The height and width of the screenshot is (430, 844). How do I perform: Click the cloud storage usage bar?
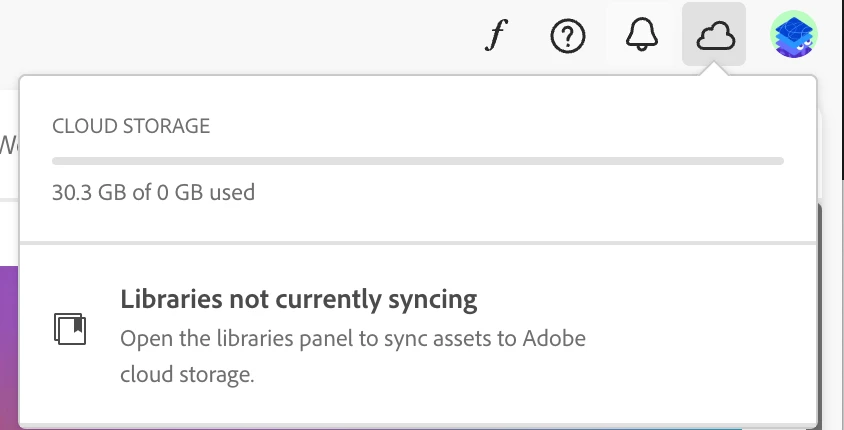tap(418, 160)
